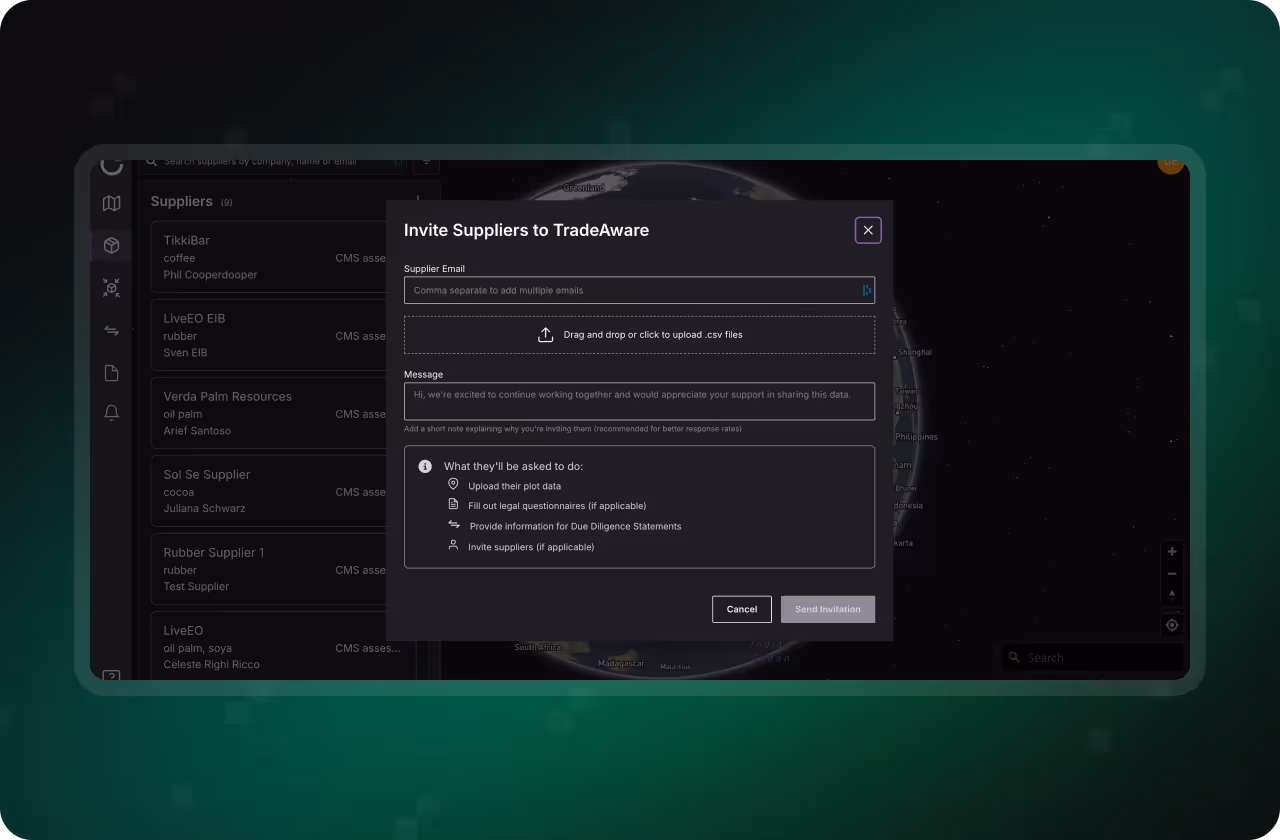This screenshot has width=1280, height=840.
Task: Click the Message text area
Action: point(639,401)
